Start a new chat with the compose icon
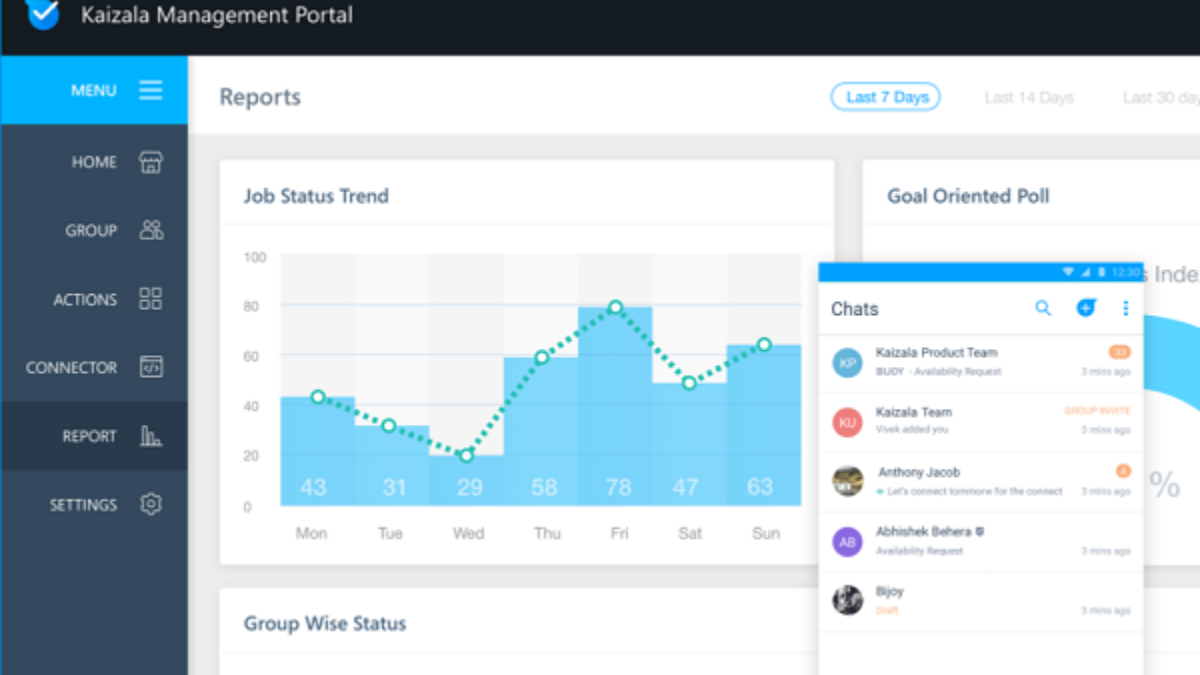This screenshot has height=675, width=1200. (x=1086, y=308)
